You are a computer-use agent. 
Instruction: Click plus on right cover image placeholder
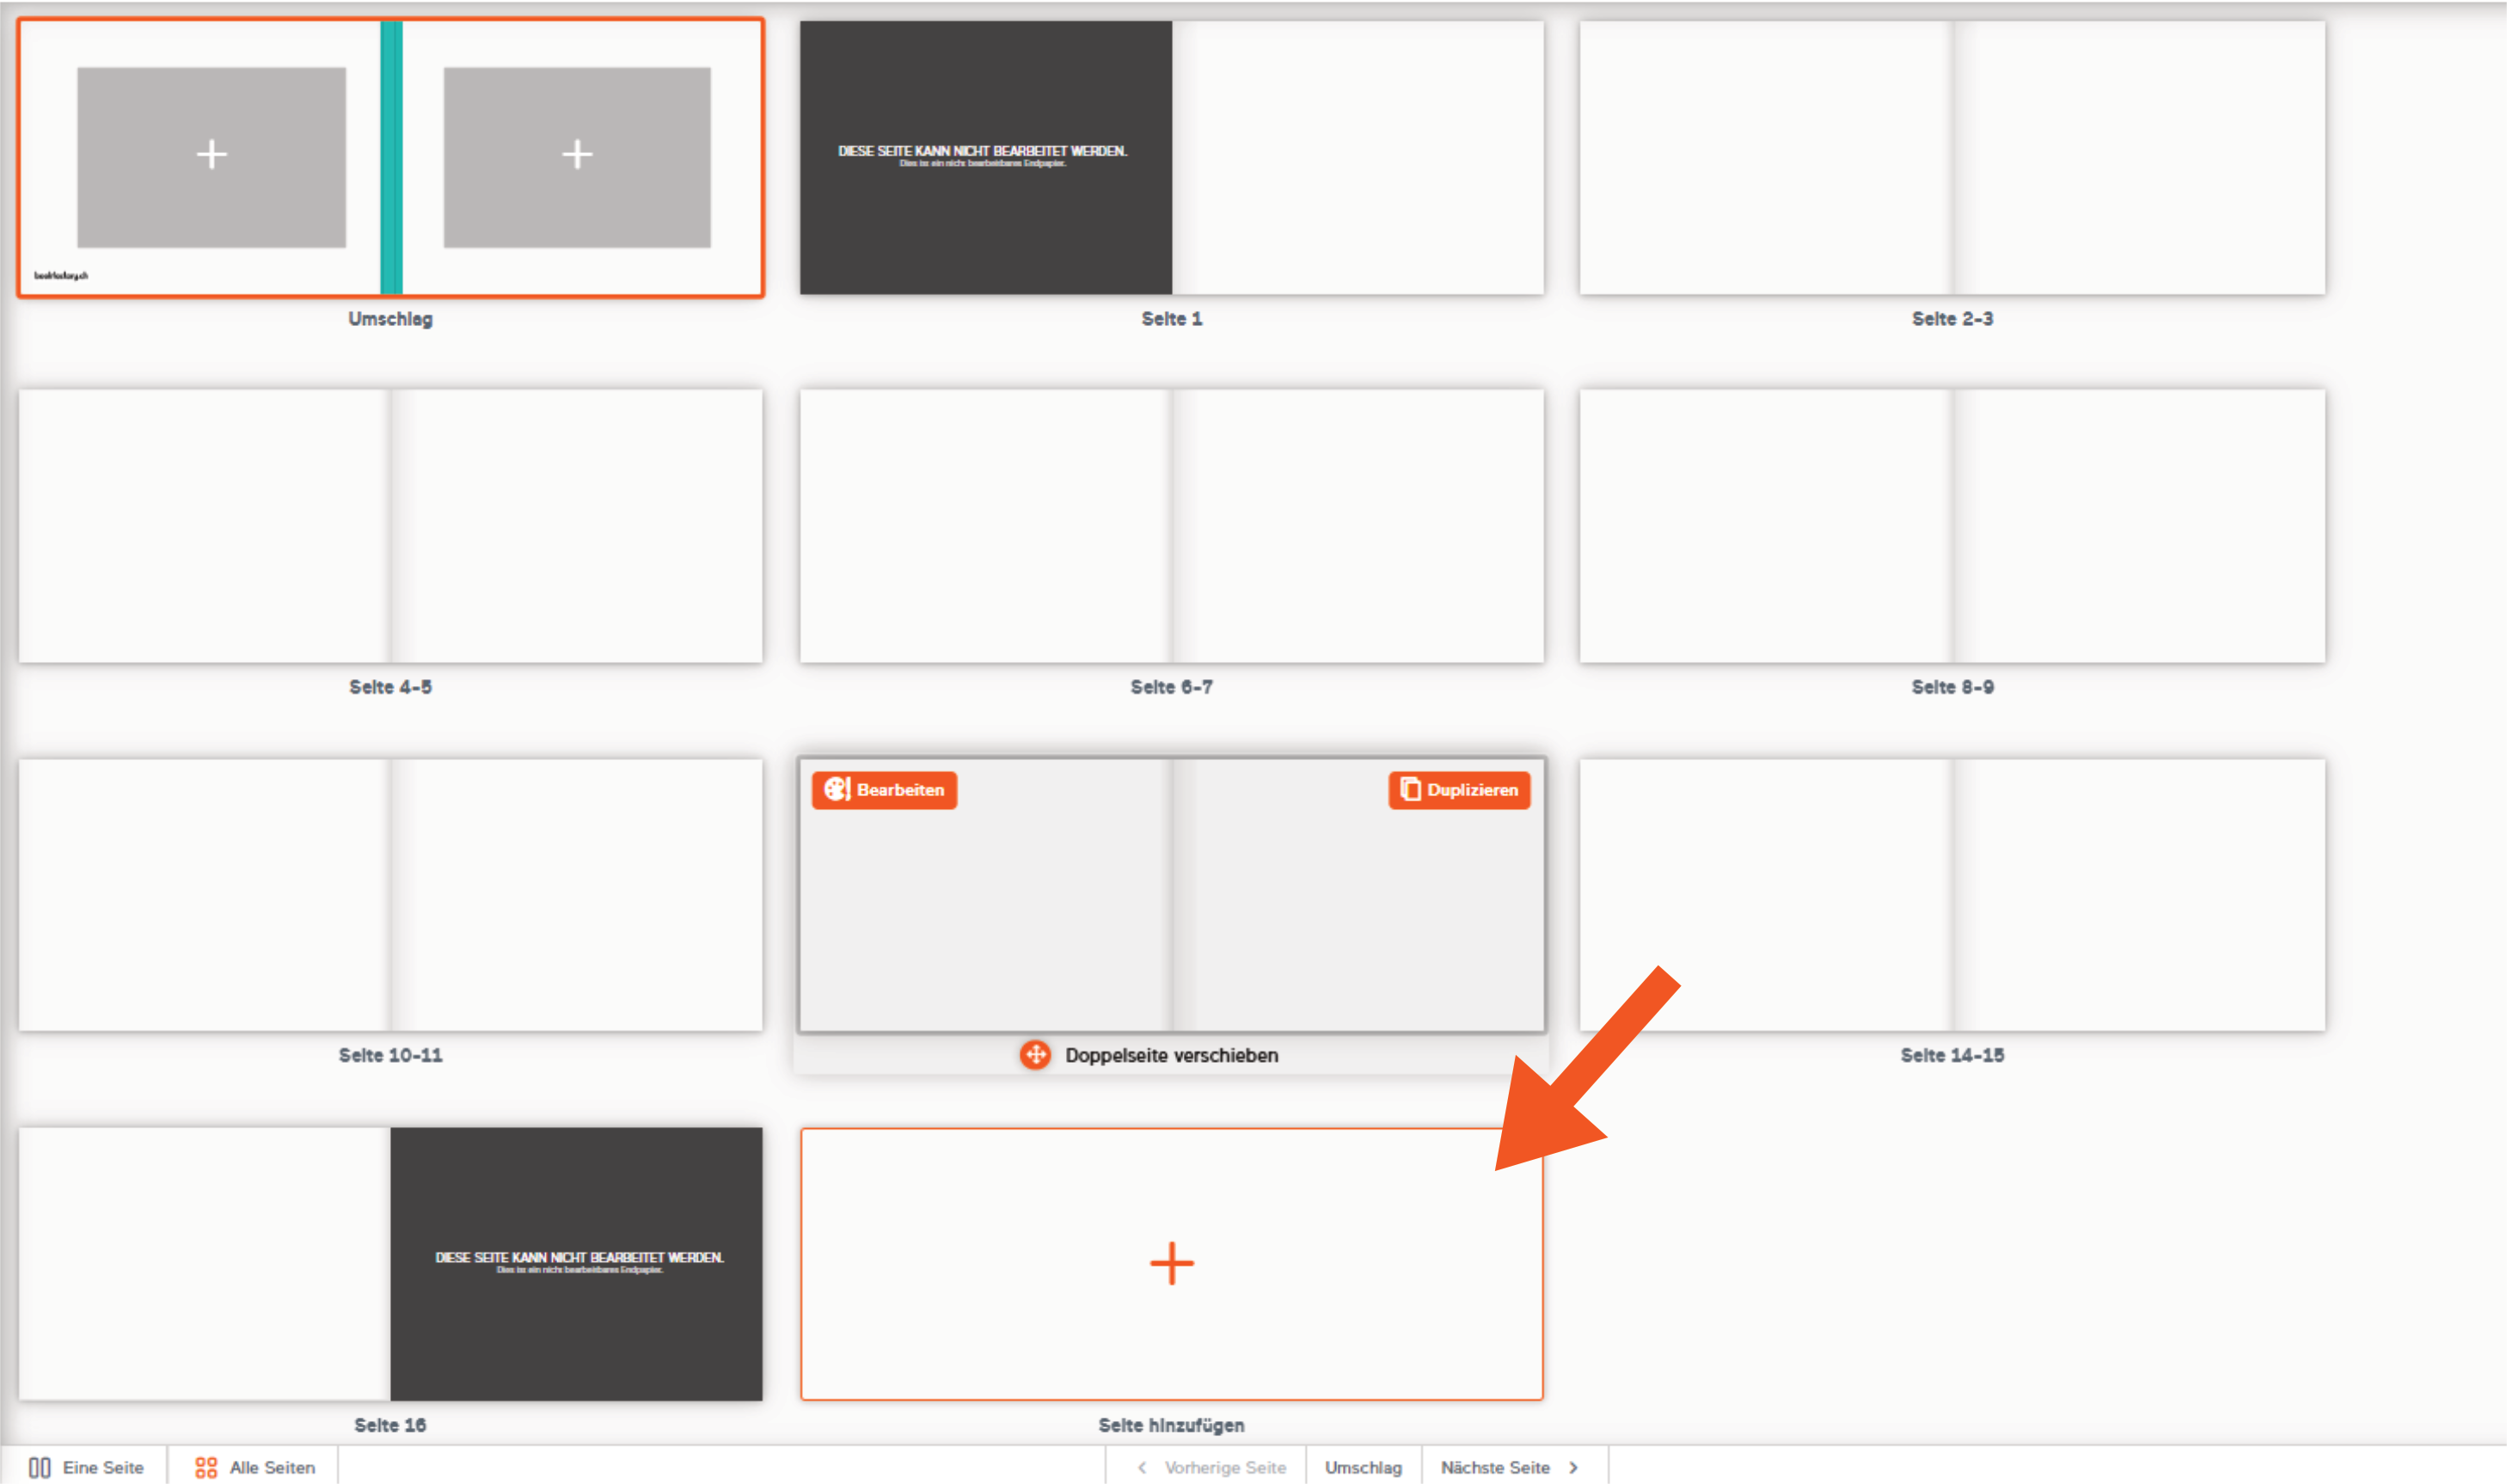click(x=577, y=155)
